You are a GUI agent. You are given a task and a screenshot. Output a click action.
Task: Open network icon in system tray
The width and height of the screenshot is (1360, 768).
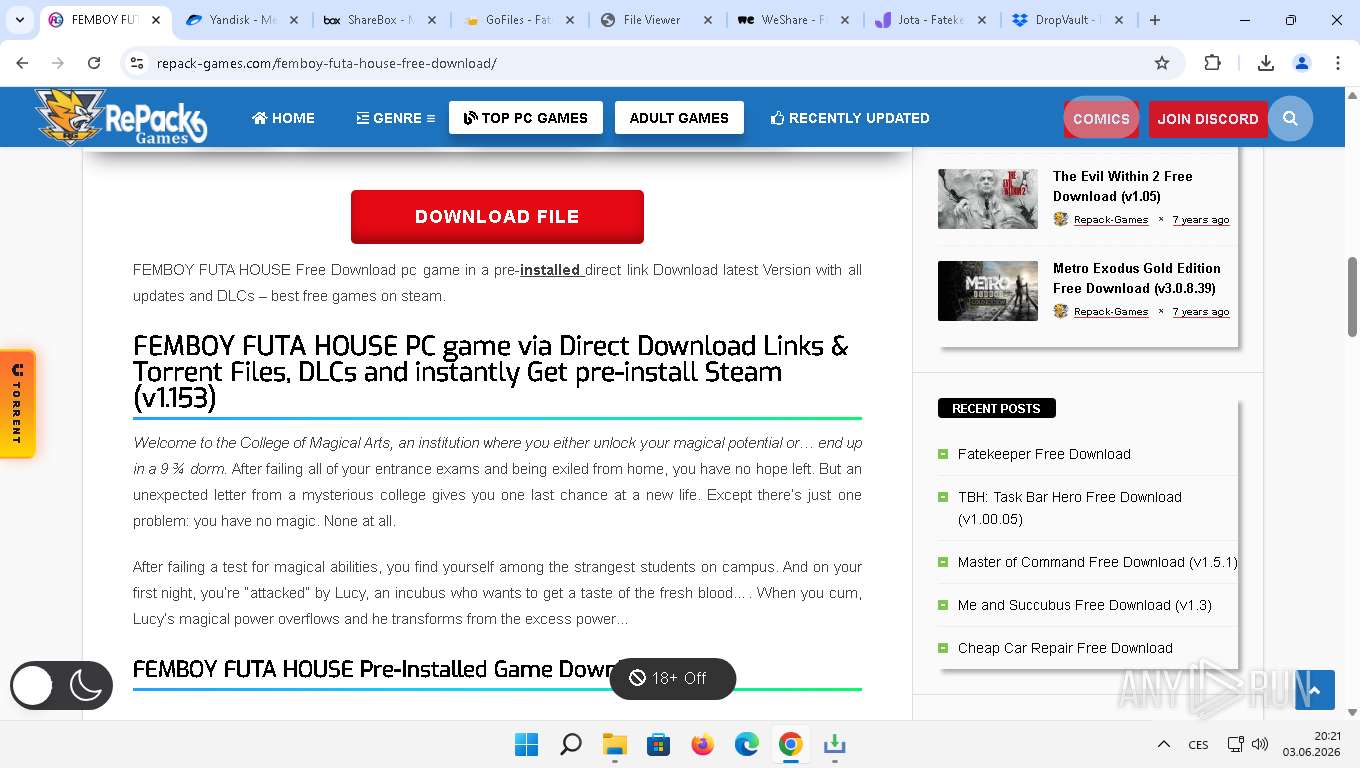coord(1236,745)
